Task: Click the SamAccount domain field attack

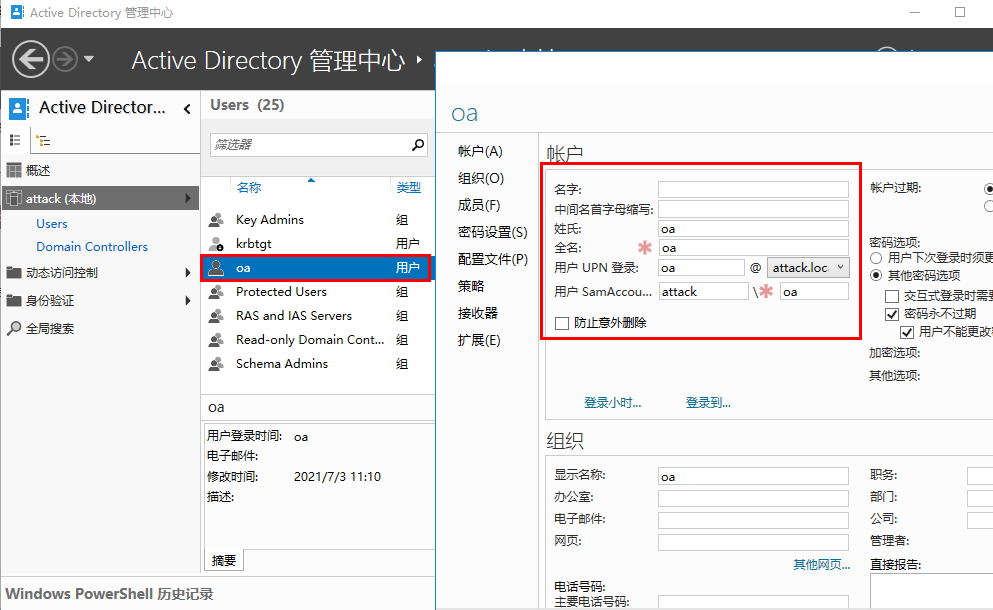Action: 703,292
